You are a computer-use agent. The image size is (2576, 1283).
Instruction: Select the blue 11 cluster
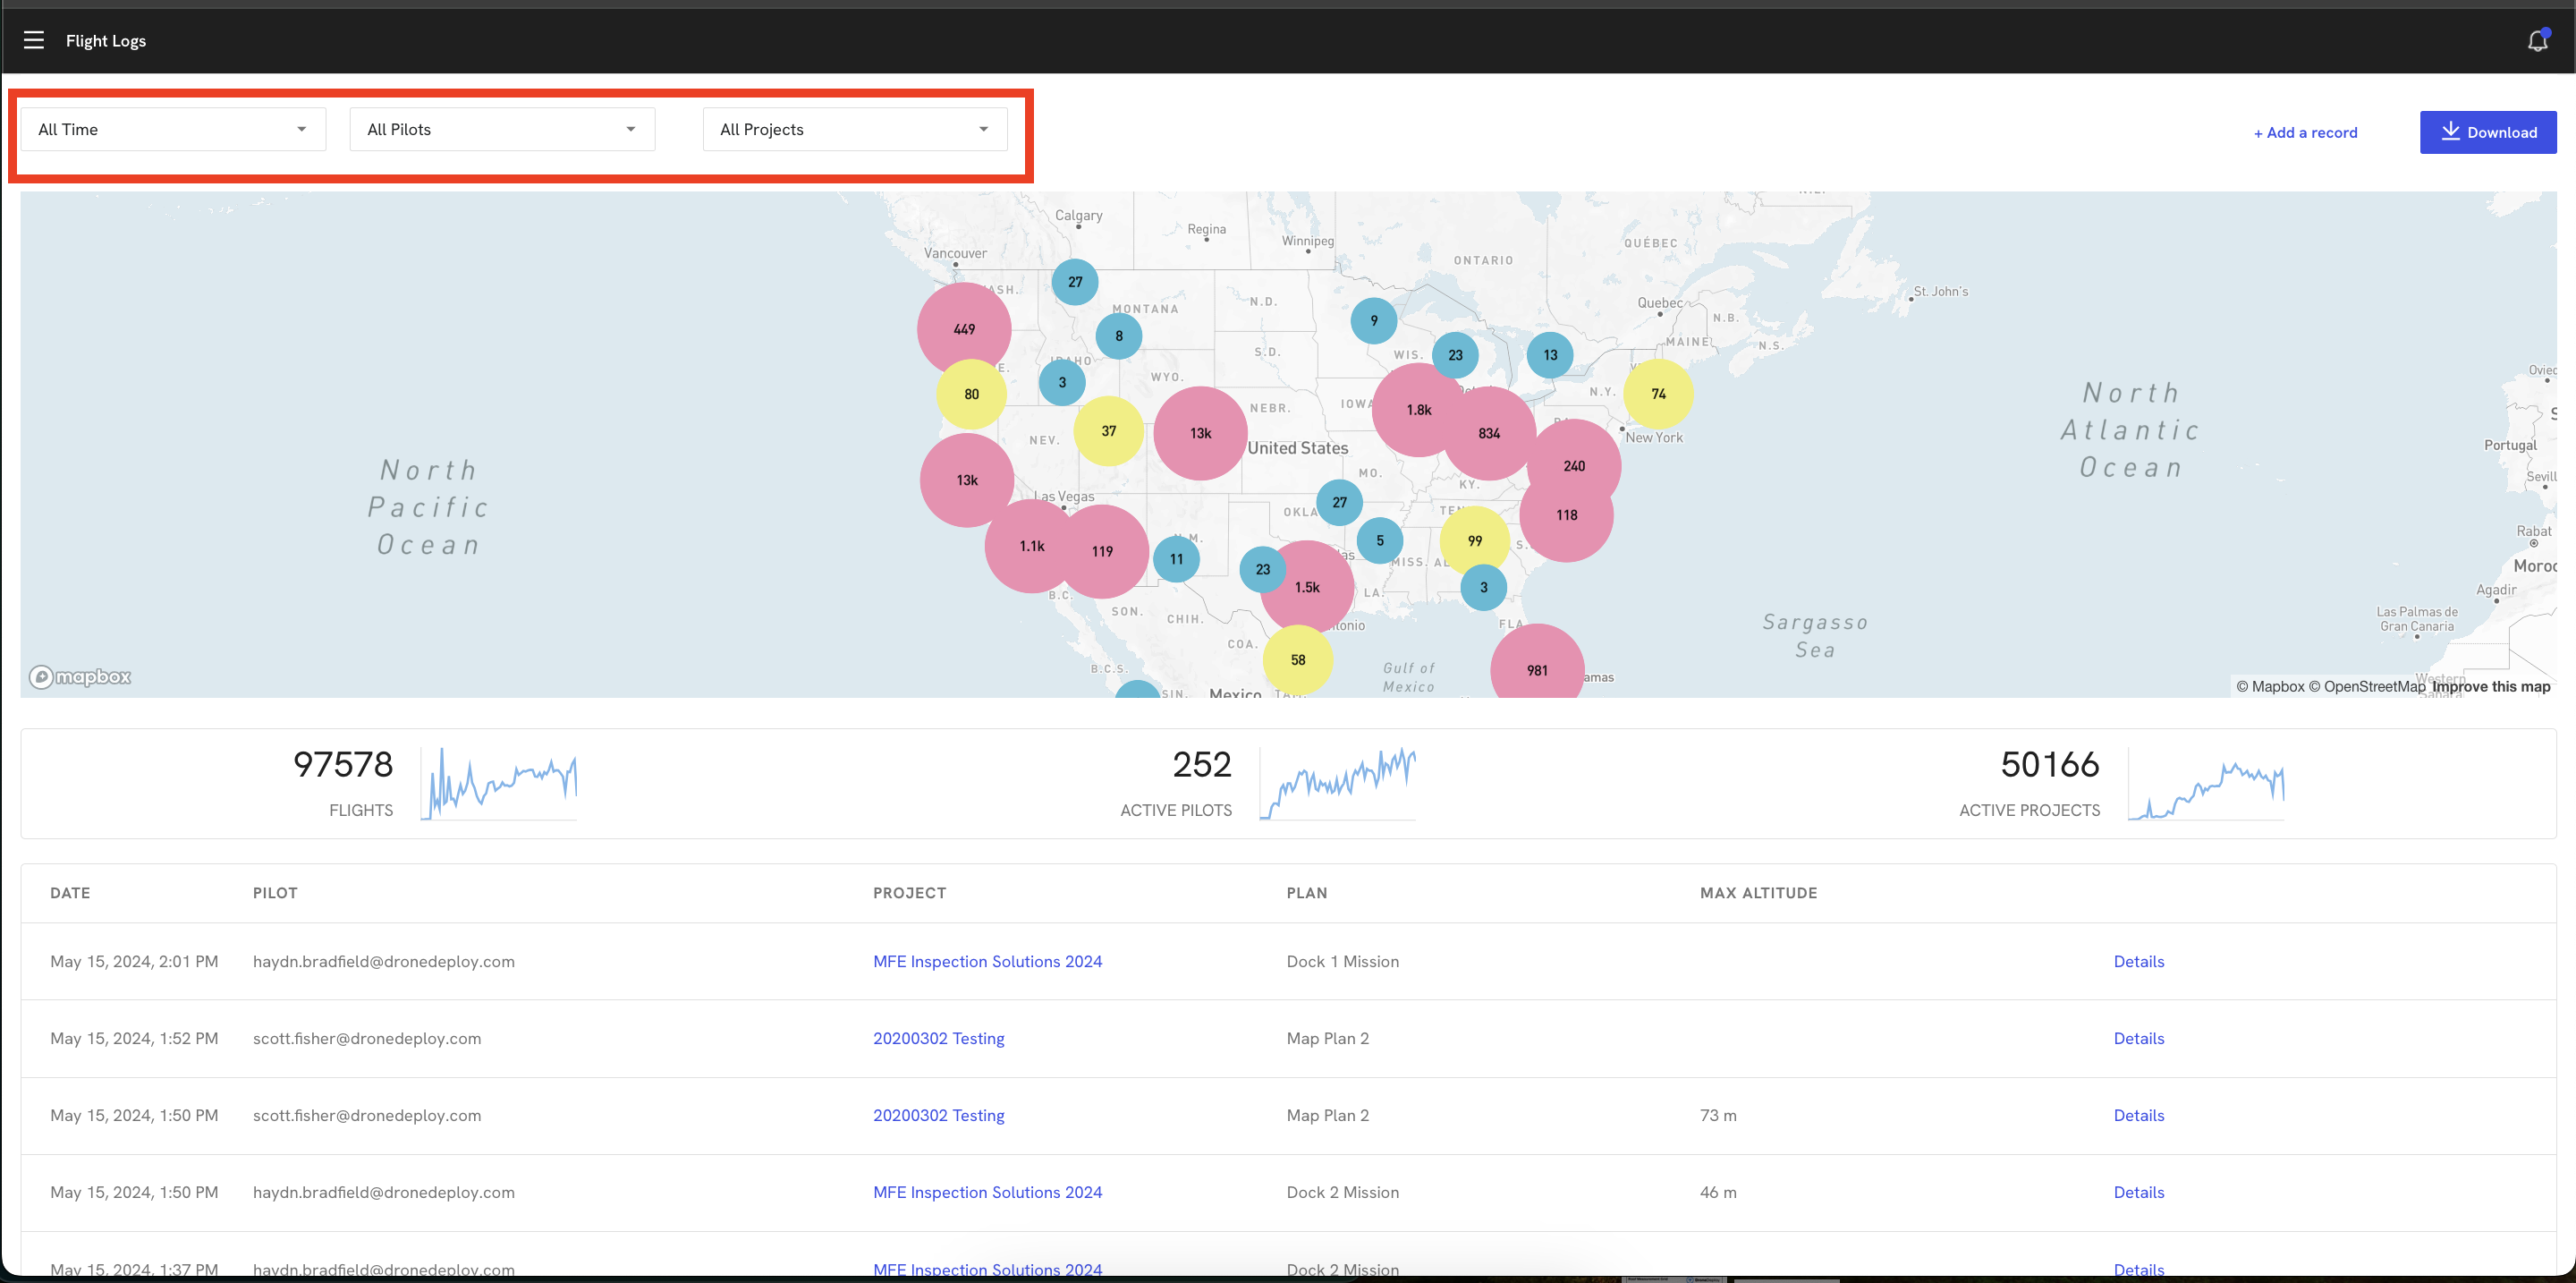tap(1176, 559)
